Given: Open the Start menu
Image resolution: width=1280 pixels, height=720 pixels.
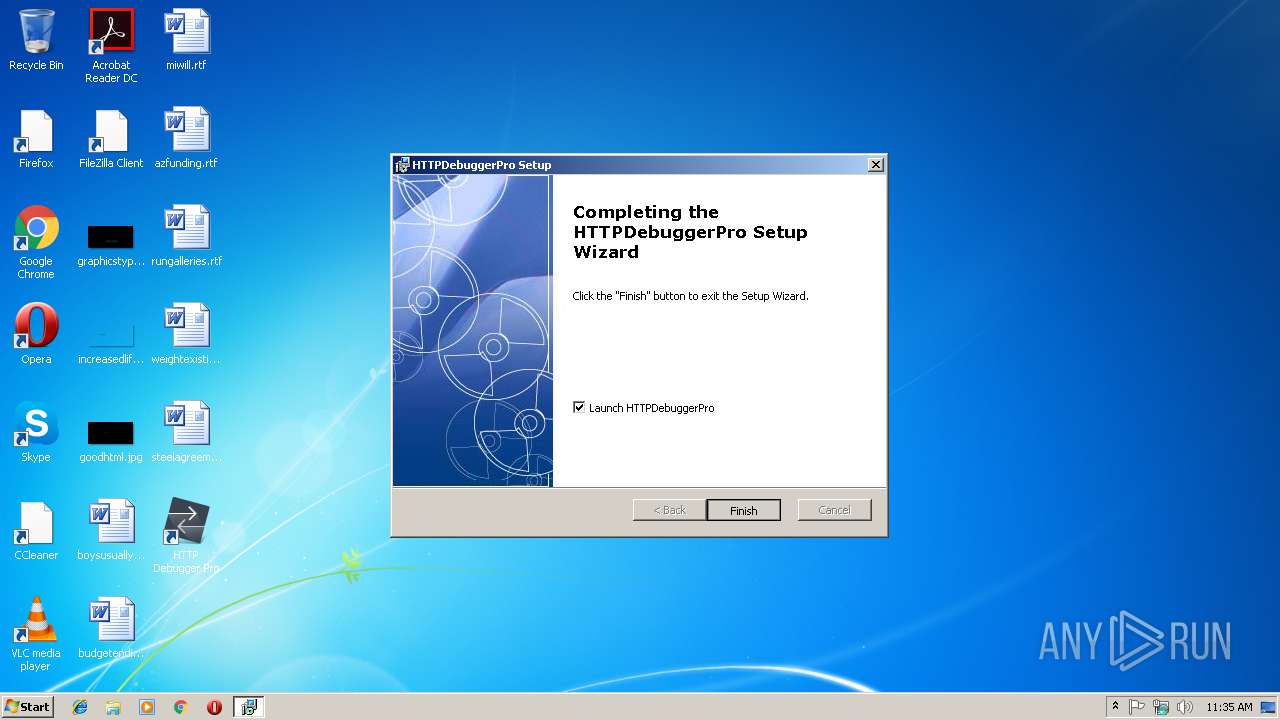Looking at the screenshot, I should pos(27,706).
